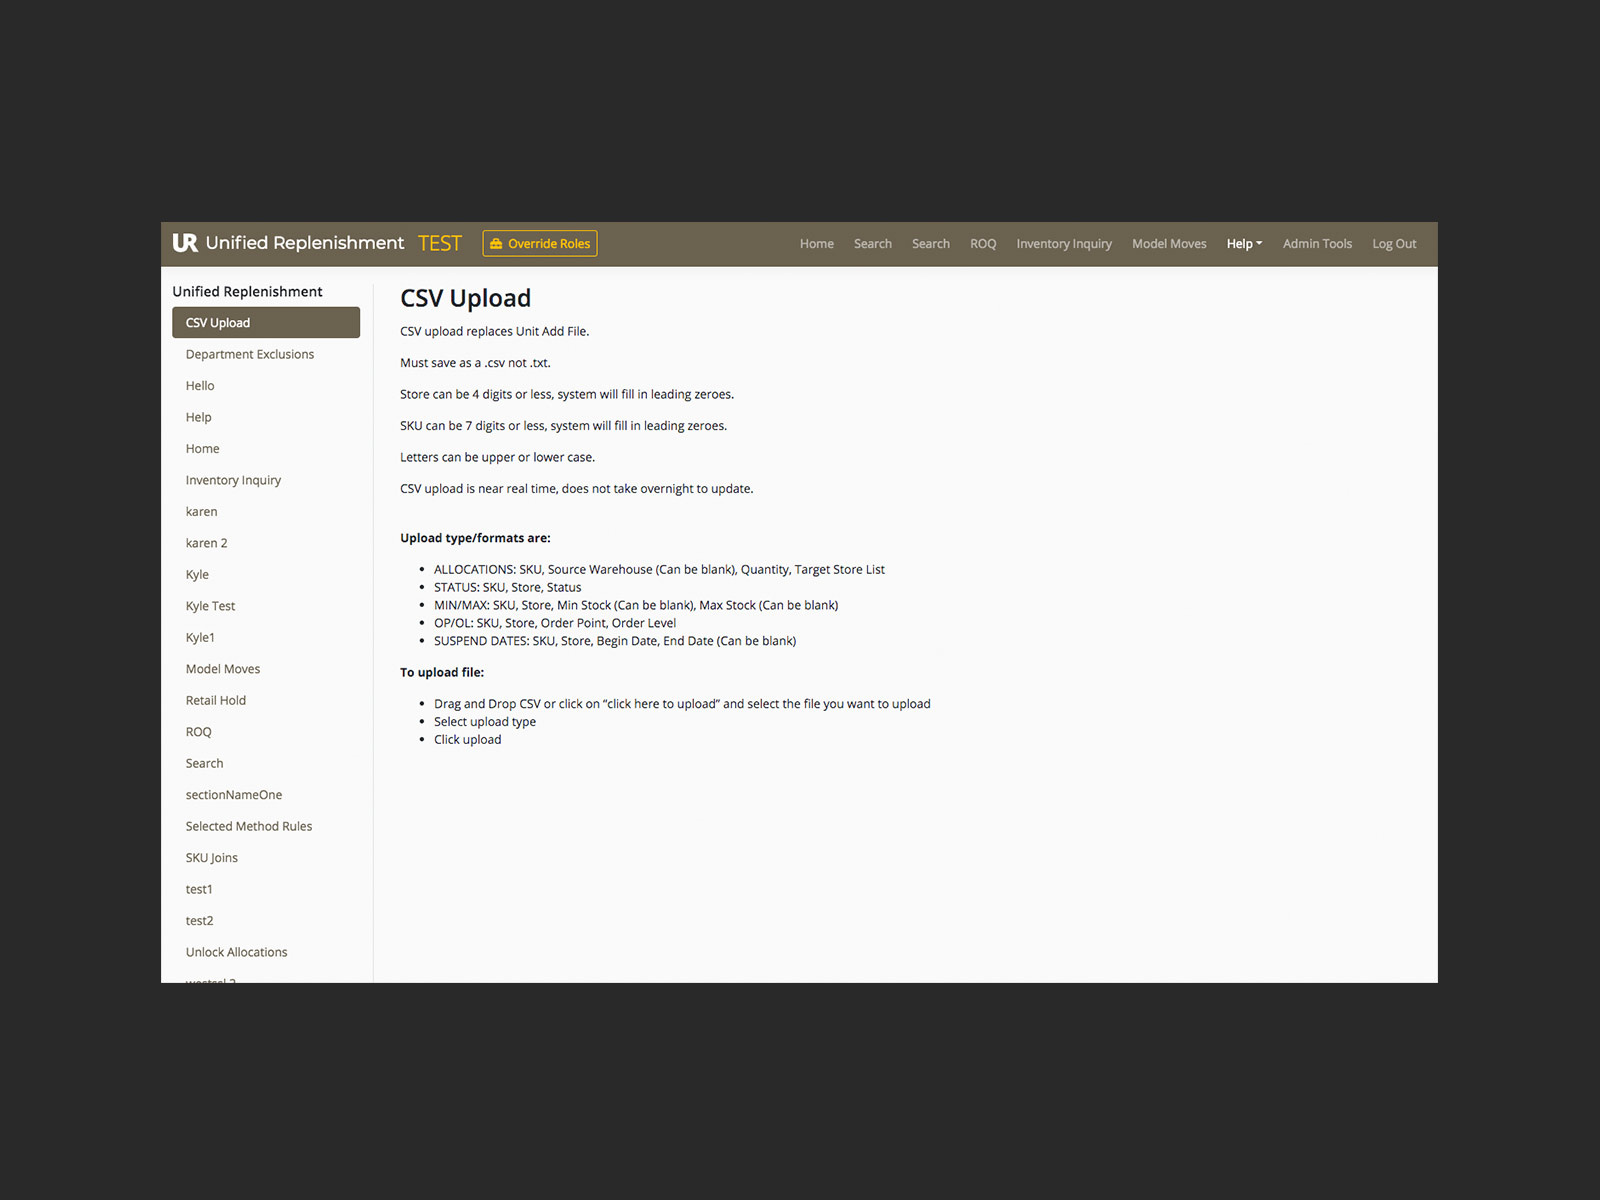Image resolution: width=1600 pixels, height=1200 pixels.
Task: Click the TEST environment label
Action: click(440, 243)
